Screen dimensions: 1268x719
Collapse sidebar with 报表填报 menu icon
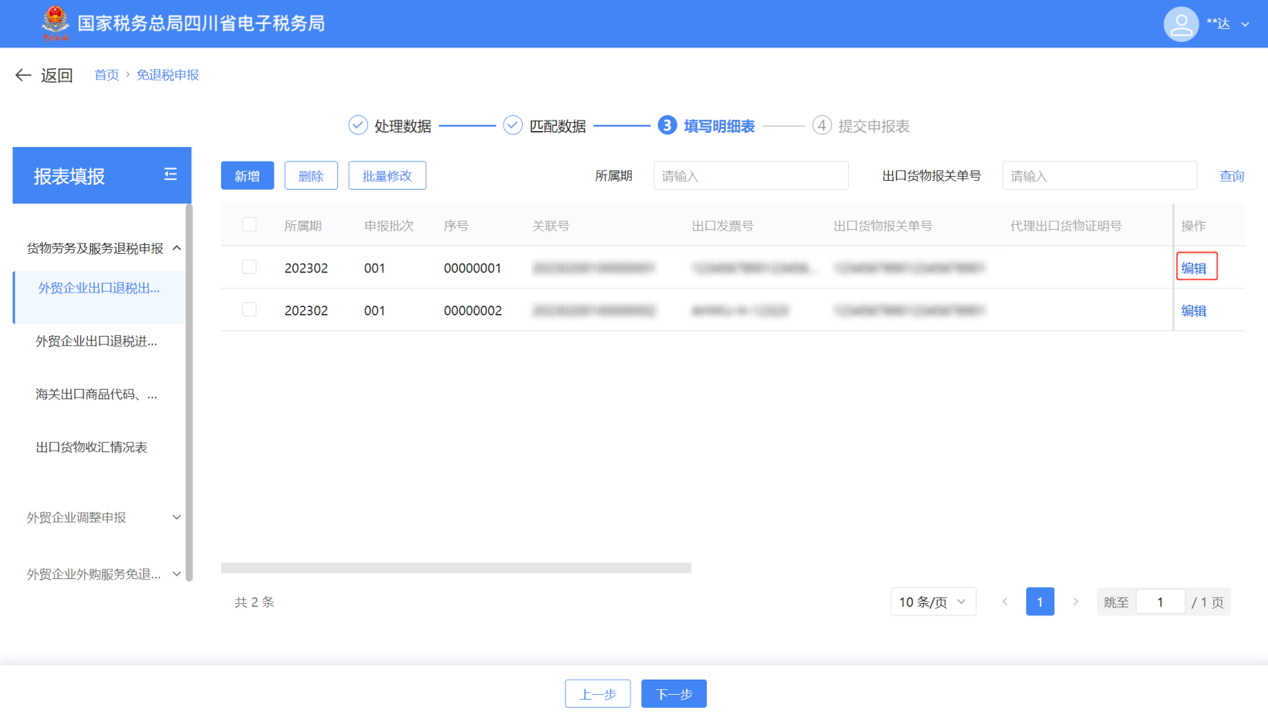coord(170,175)
